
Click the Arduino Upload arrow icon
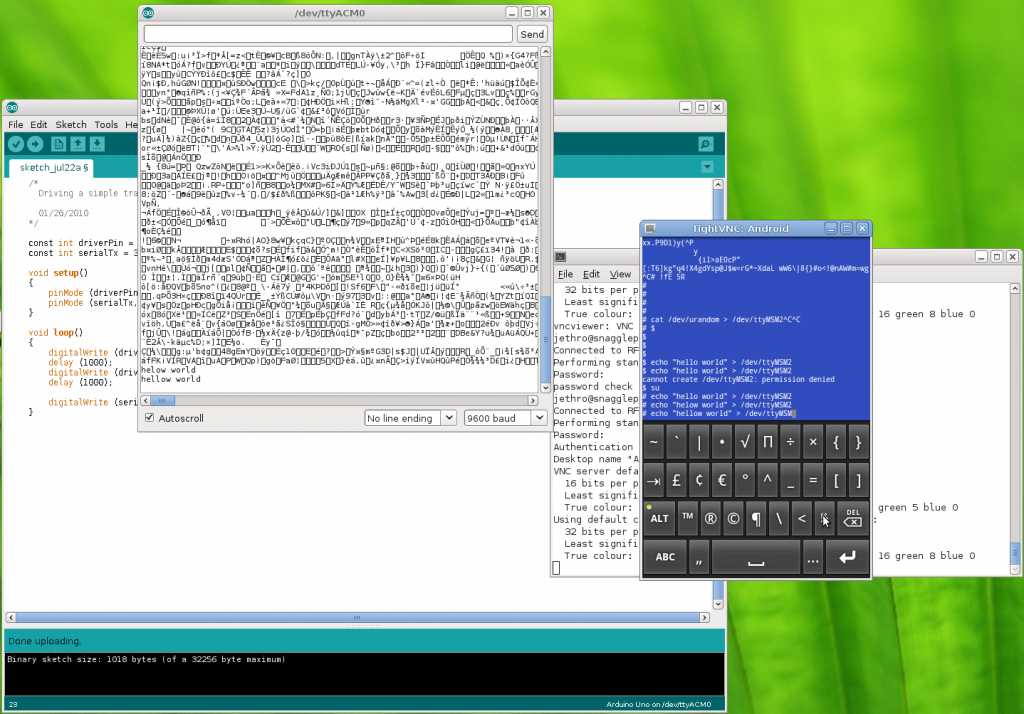(x=35, y=144)
